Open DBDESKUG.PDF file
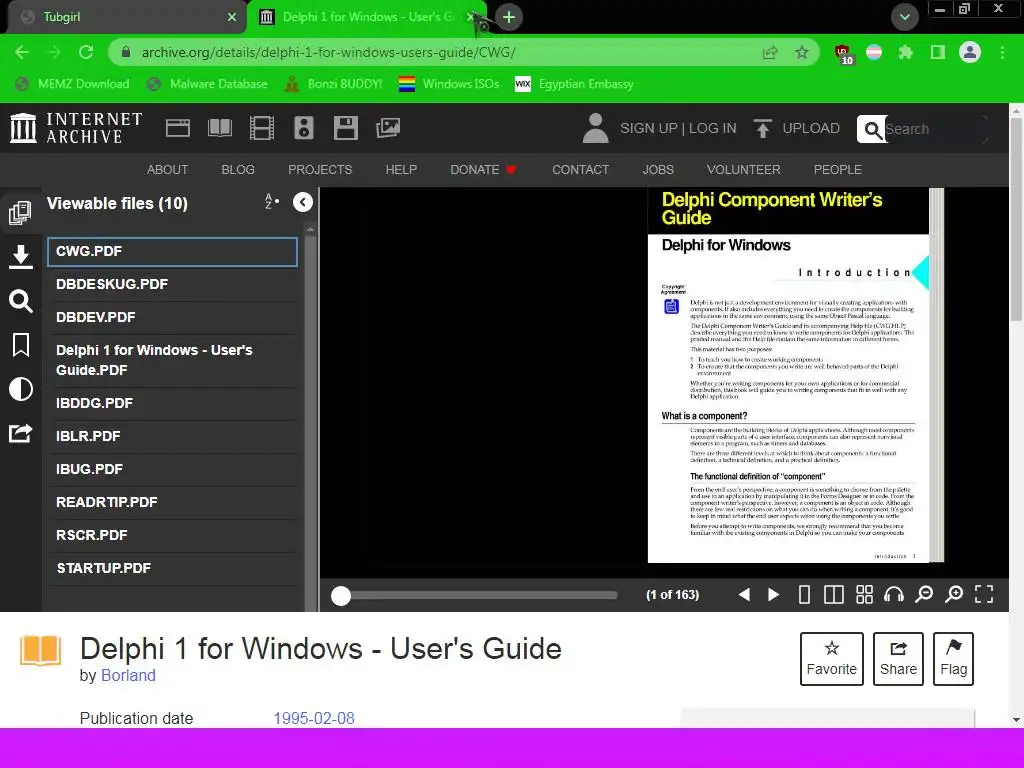 tap(172, 284)
